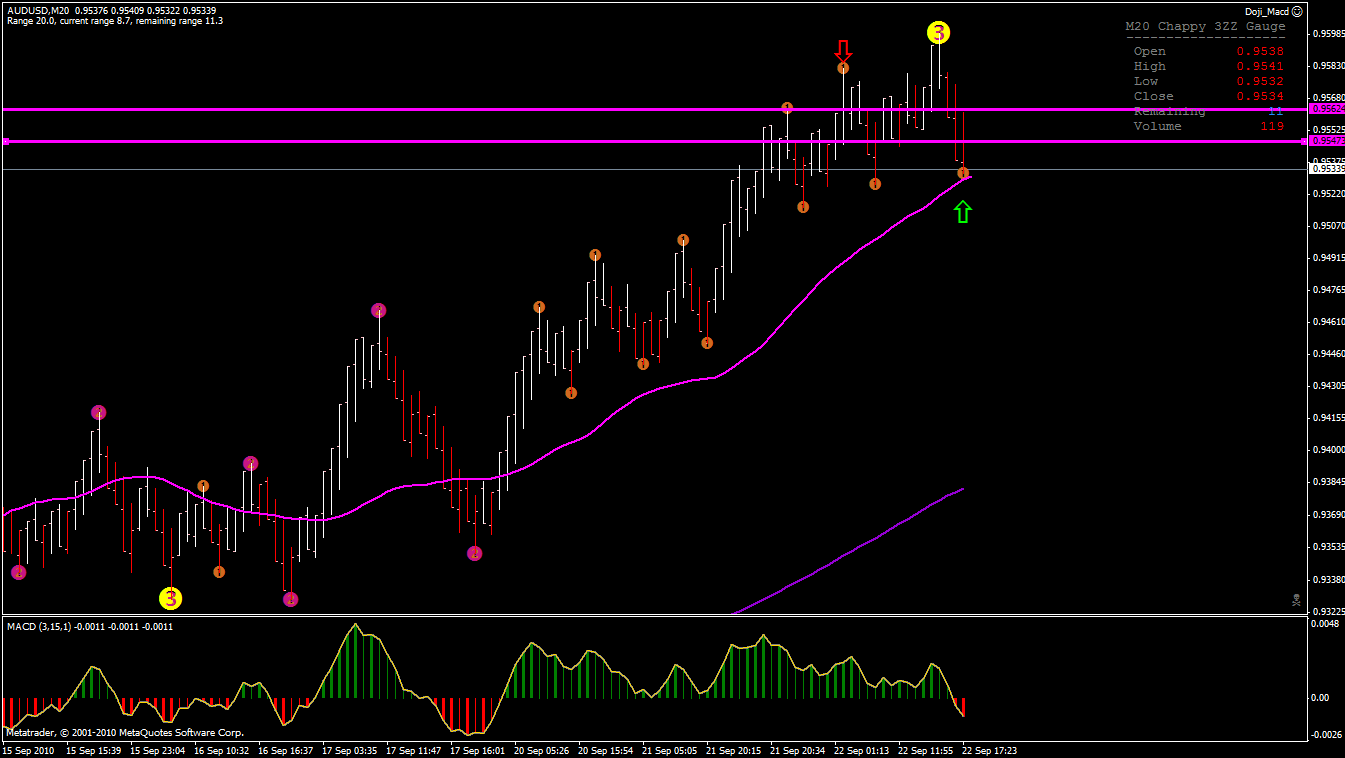Click the 'M20 Chappy 3ZZ Gauge' heading
1345x758 pixels.
pyautogui.click(x=1205, y=27)
